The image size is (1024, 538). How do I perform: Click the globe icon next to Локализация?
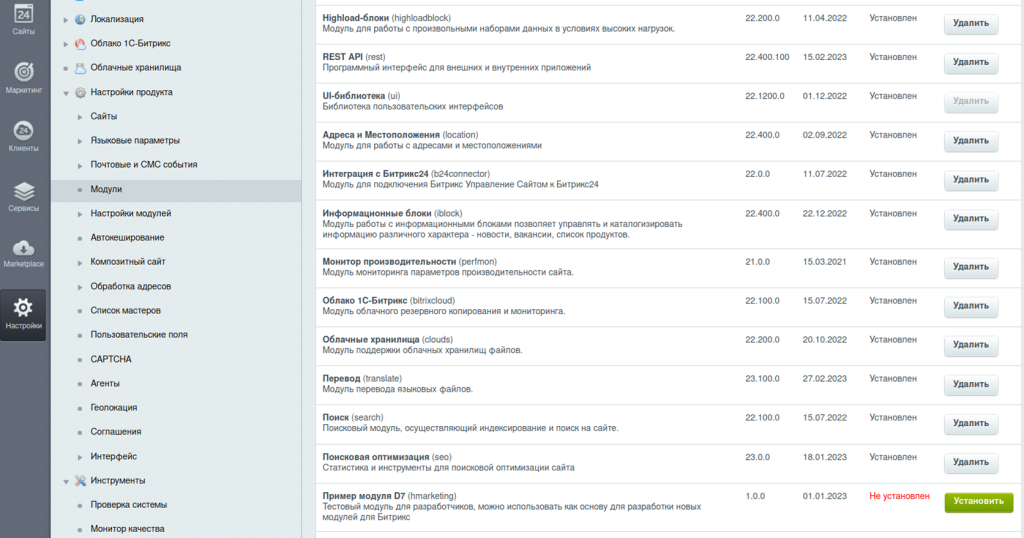pyautogui.click(x=80, y=20)
